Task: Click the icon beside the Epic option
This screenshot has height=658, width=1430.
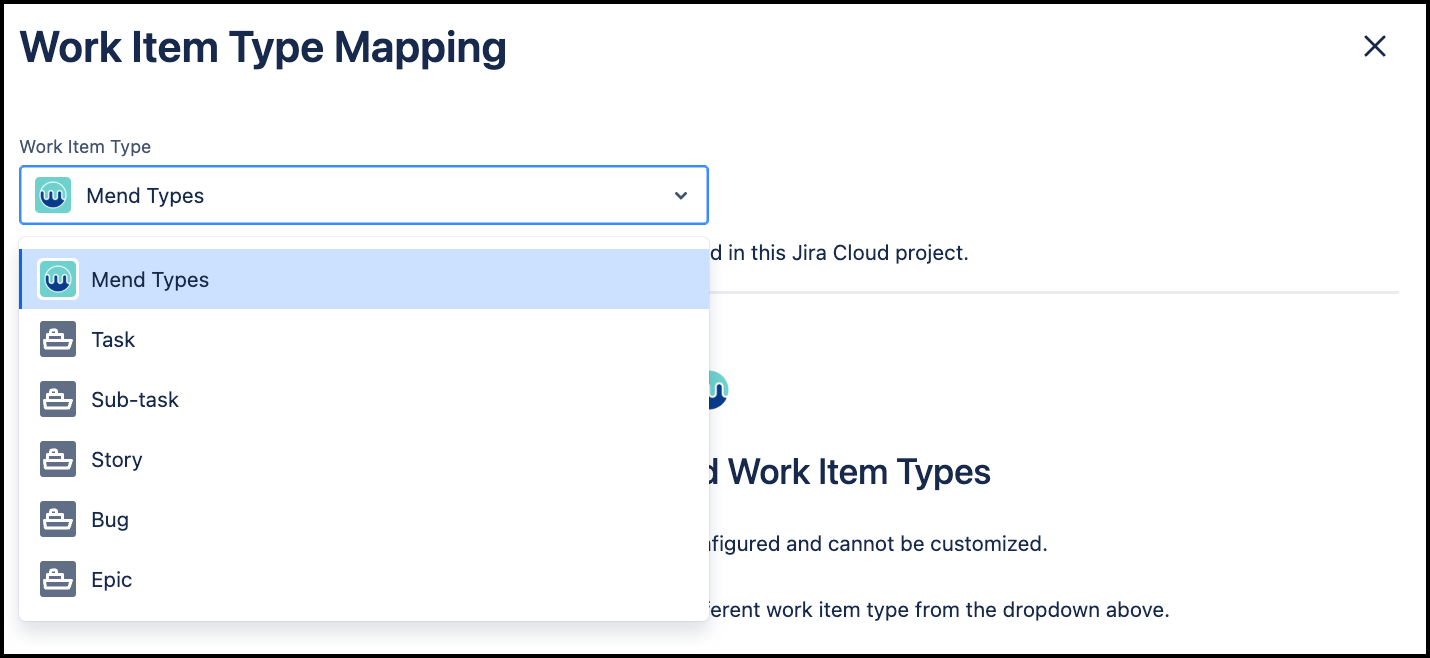Action: pos(58,580)
